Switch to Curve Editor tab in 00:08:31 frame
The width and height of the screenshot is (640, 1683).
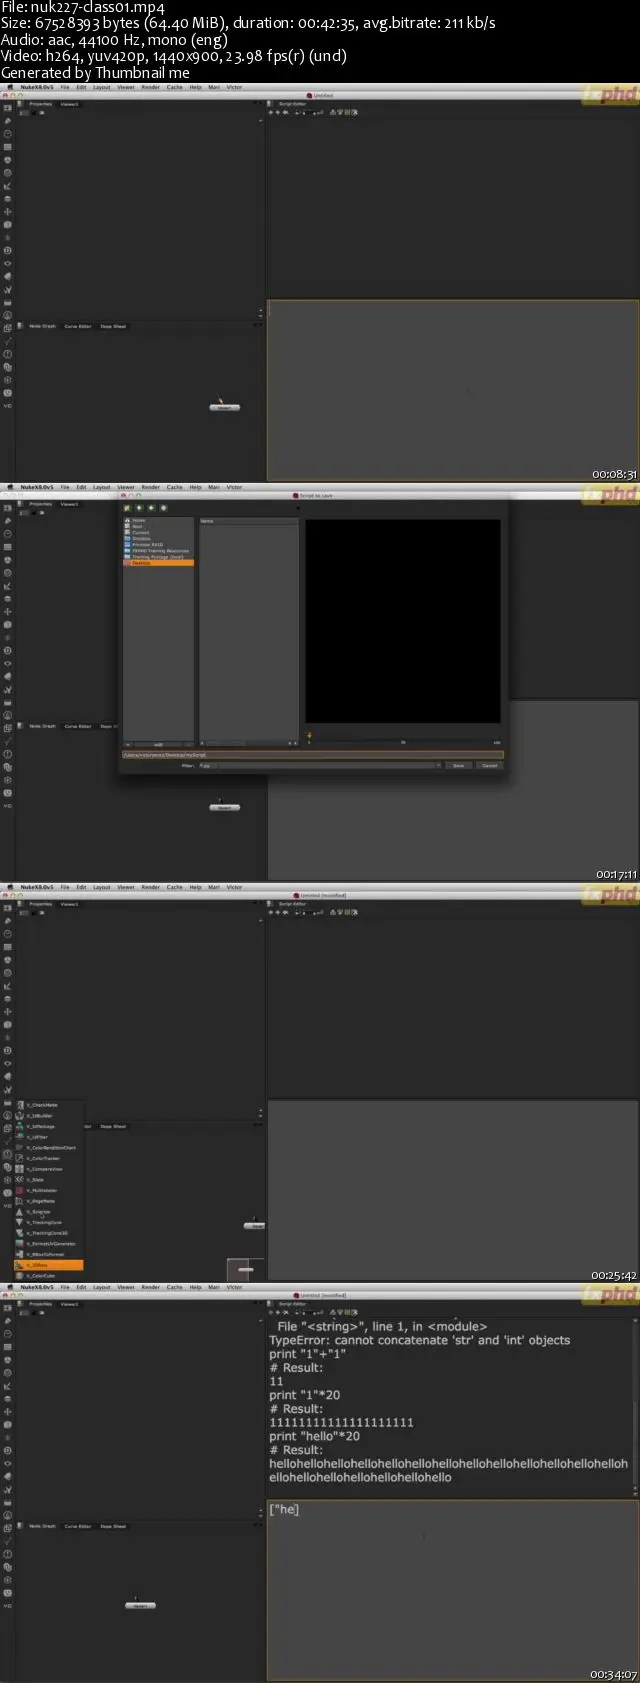click(x=78, y=326)
